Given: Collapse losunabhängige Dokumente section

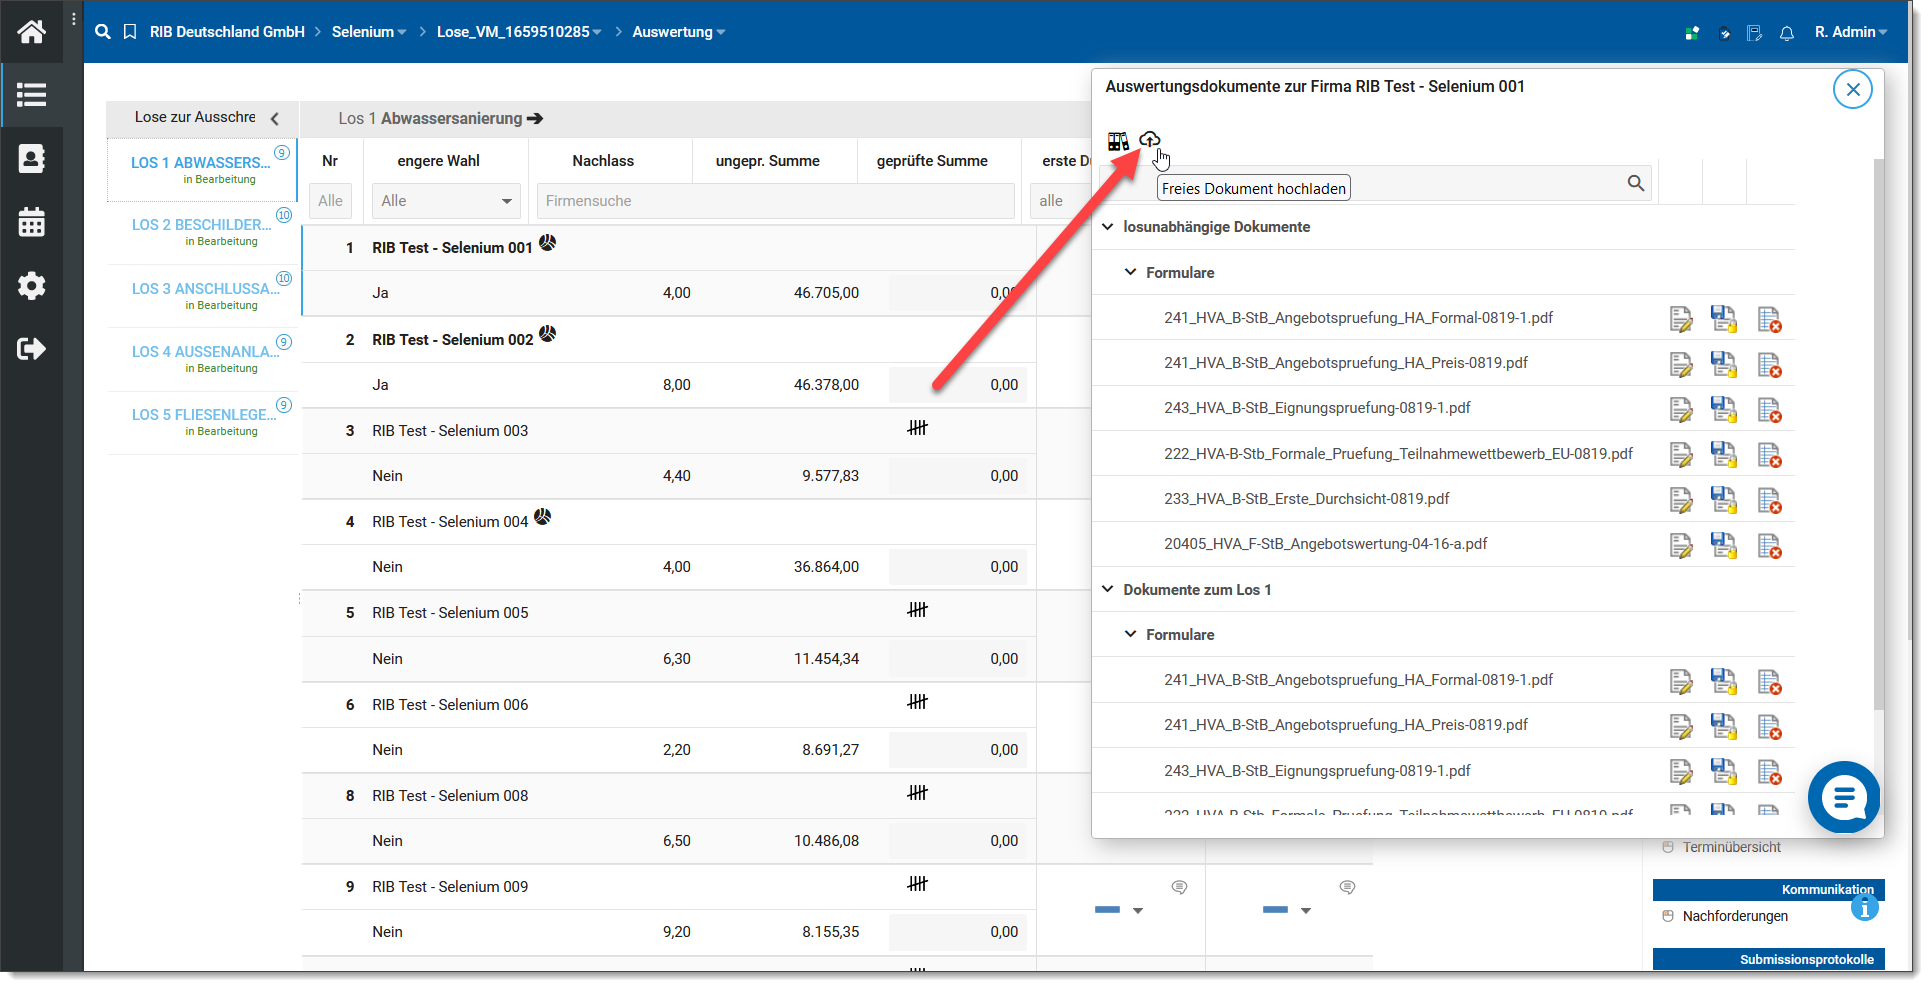Looking at the screenshot, I should click(1108, 227).
